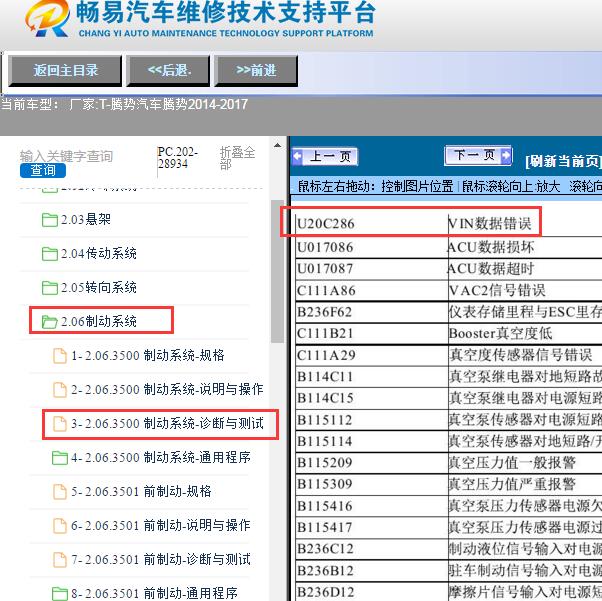
Task: Expand 4-2.06.3500 制动系统-通用程序 folder
Action: pyautogui.click(x=161, y=457)
